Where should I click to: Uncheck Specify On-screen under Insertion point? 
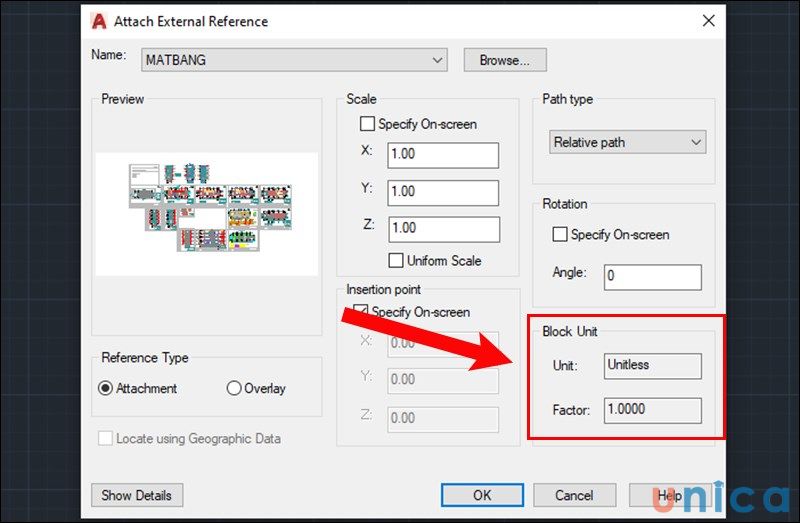[x=361, y=312]
